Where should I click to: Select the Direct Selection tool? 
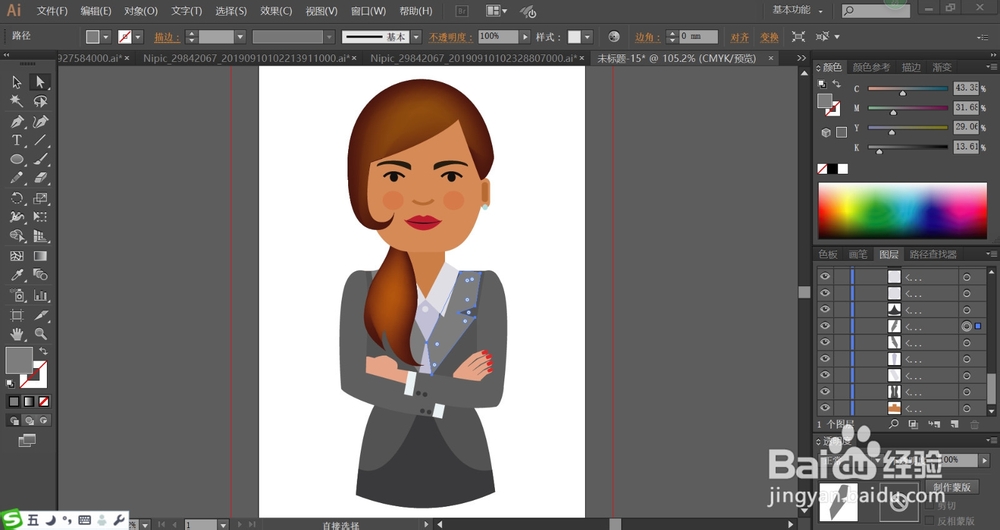click(x=40, y=82)
